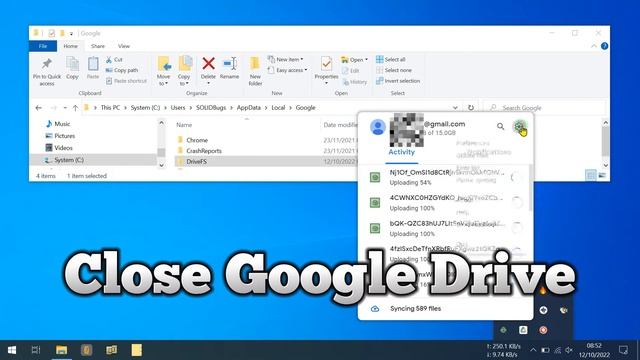Screen dimensions: 640x360
Task: Open Copy to dropdown
Action: point(184,83)
